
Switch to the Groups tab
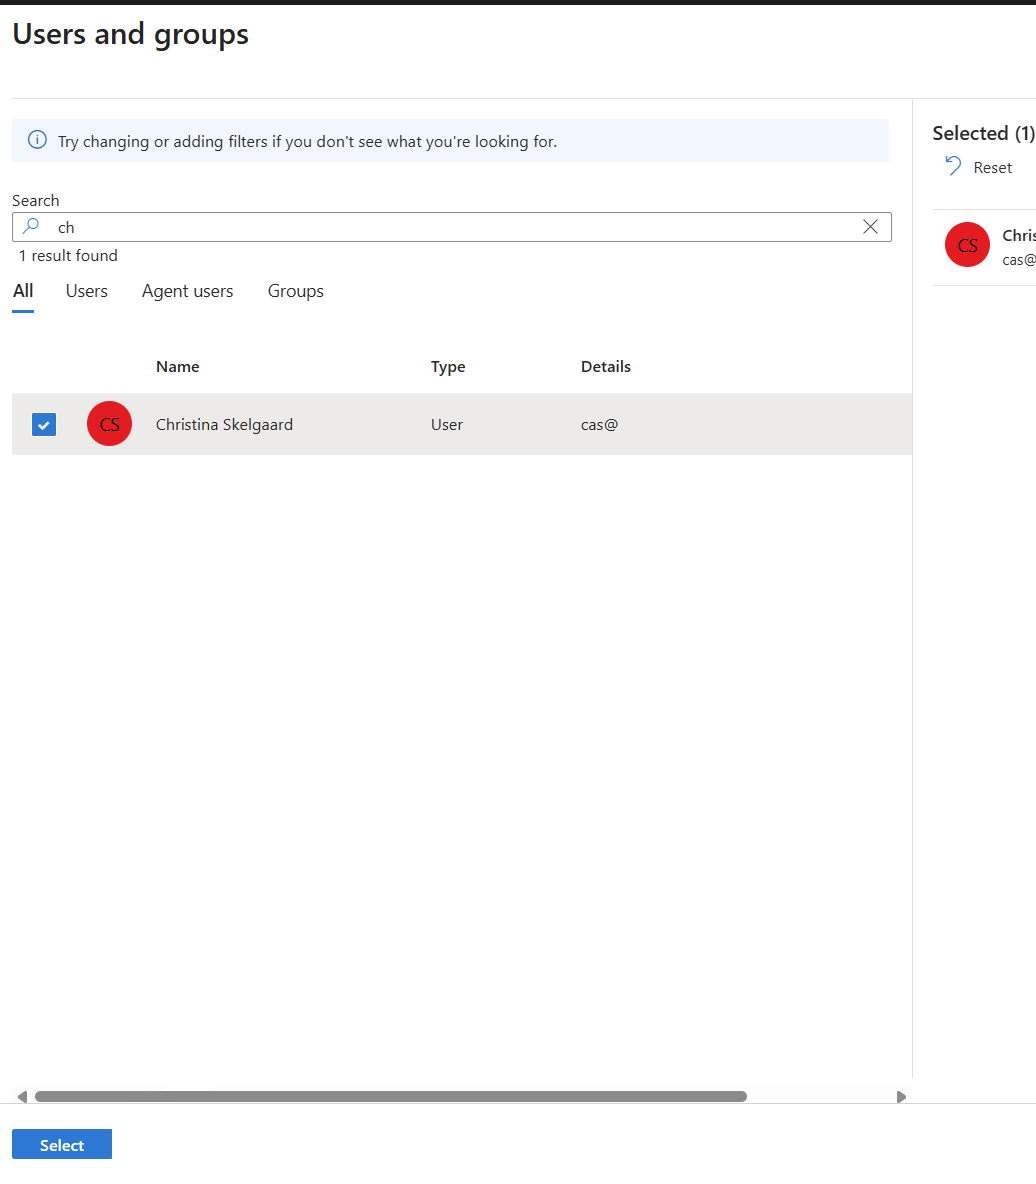[296, 291]
